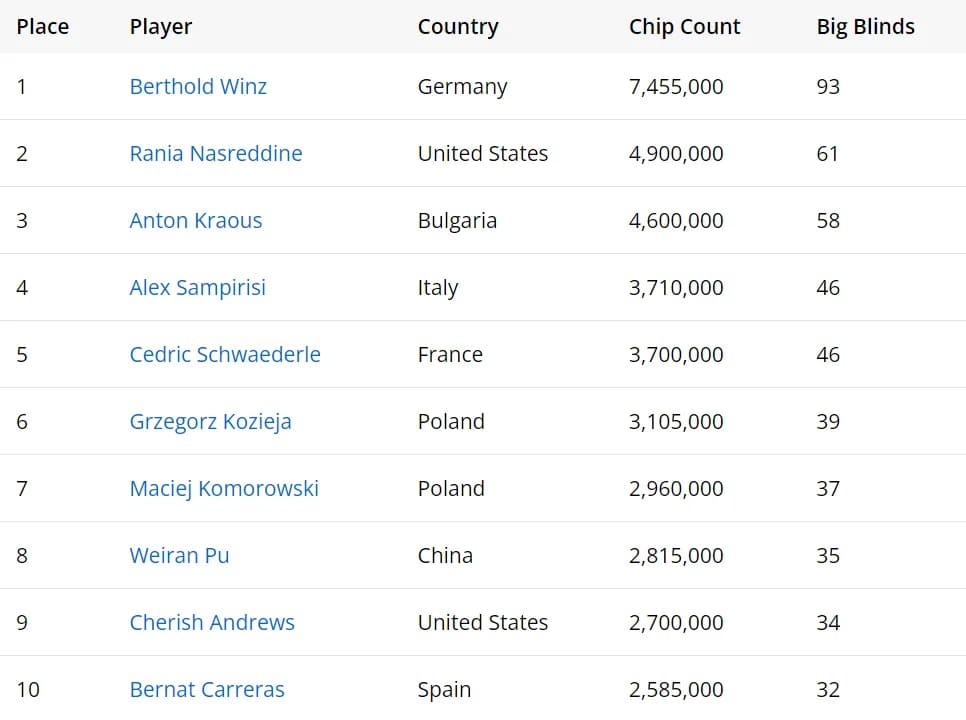Click the Anton Kraous link

(196, 220)
